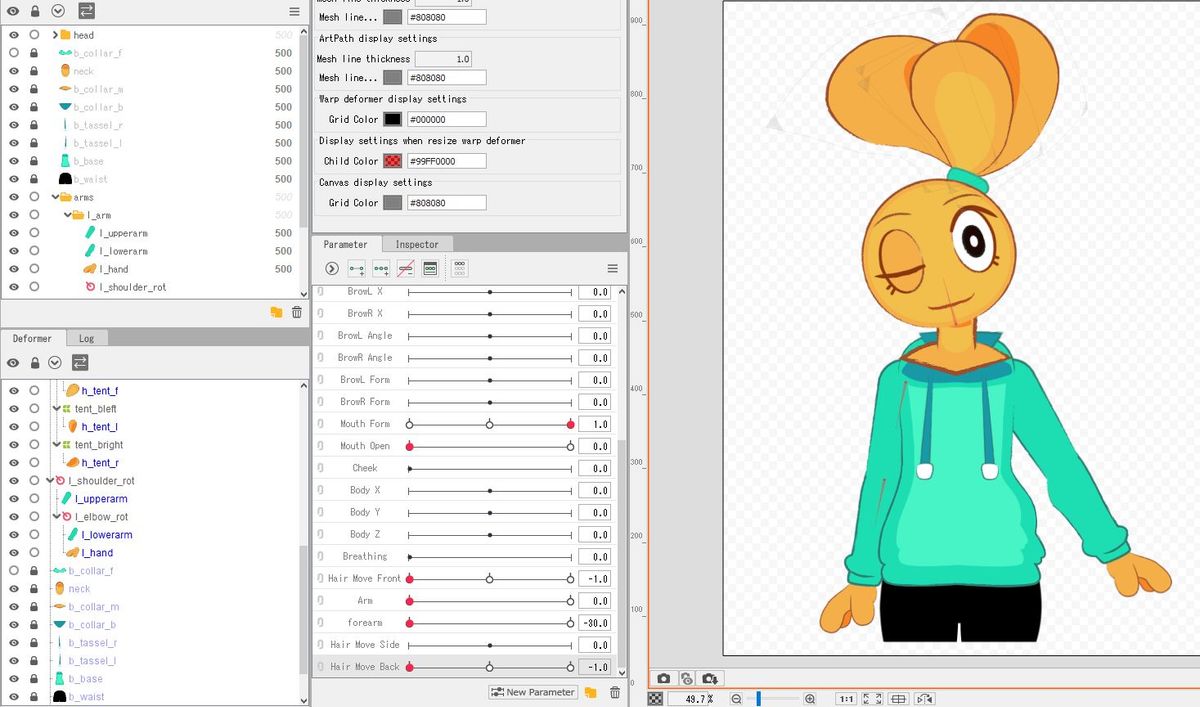Expand the head folder chevron
This screenshot has height=707, width=1200.
[x=55, y=35]
